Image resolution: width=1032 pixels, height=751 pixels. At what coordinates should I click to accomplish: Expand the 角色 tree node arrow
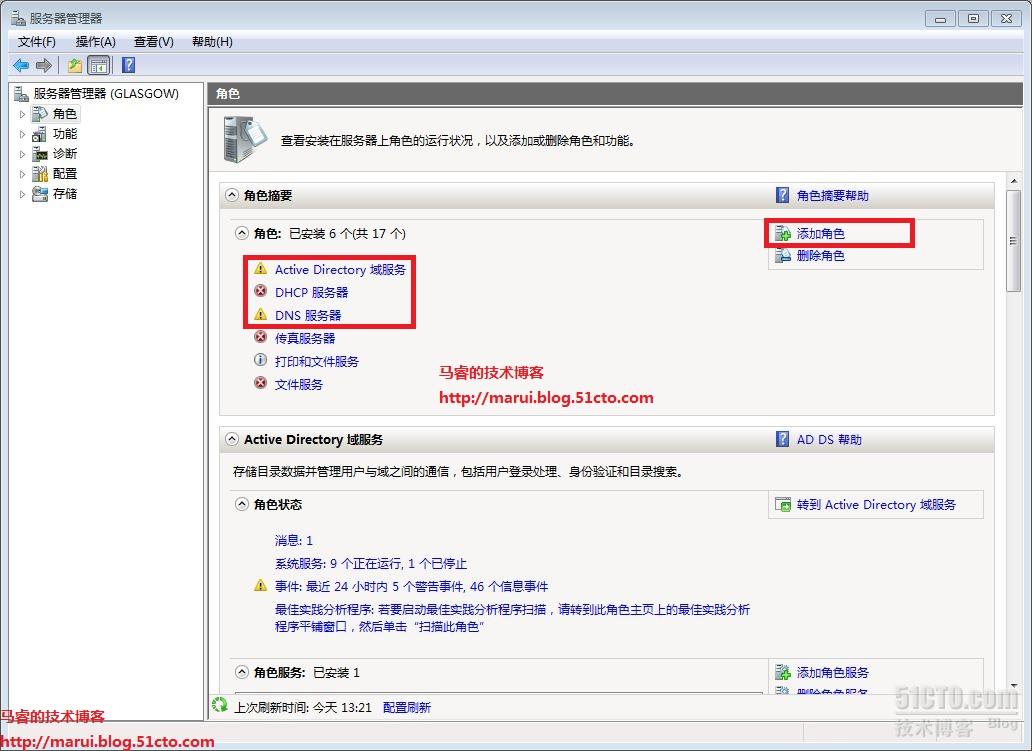22,115
